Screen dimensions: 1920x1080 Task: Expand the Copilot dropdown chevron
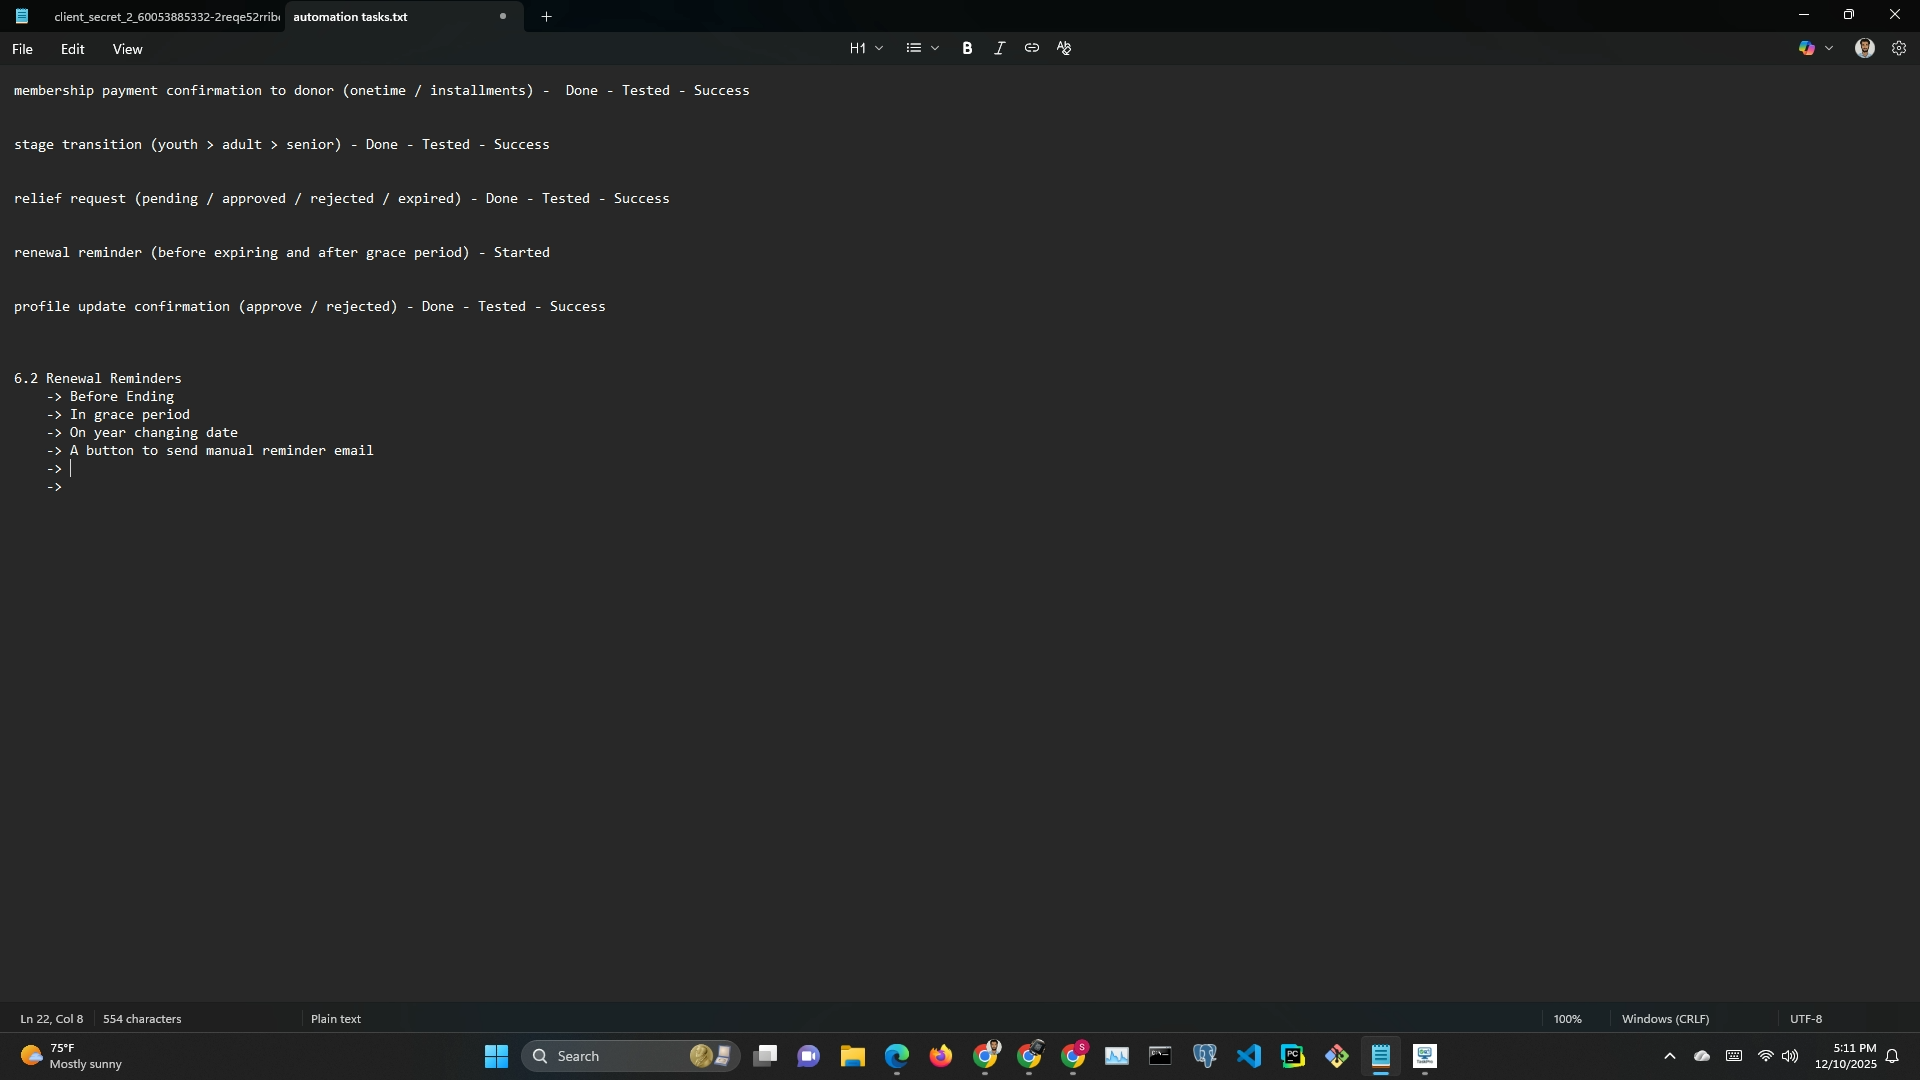[1829, 48]
